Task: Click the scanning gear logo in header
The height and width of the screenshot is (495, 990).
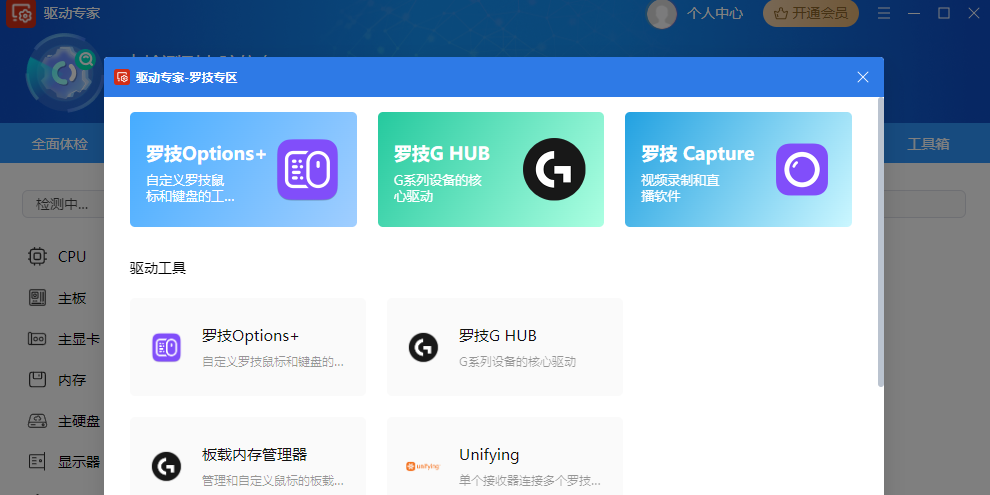Action: tap(62, 74)
